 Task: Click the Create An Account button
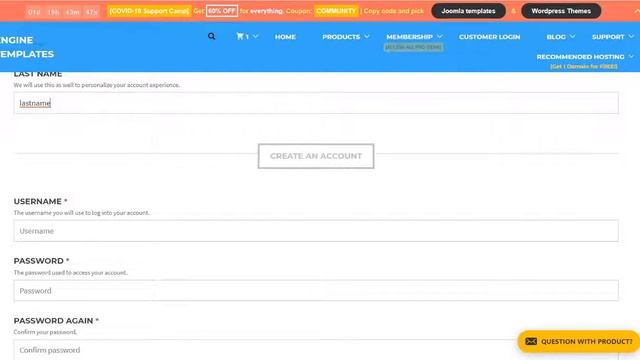pos(316,156)
